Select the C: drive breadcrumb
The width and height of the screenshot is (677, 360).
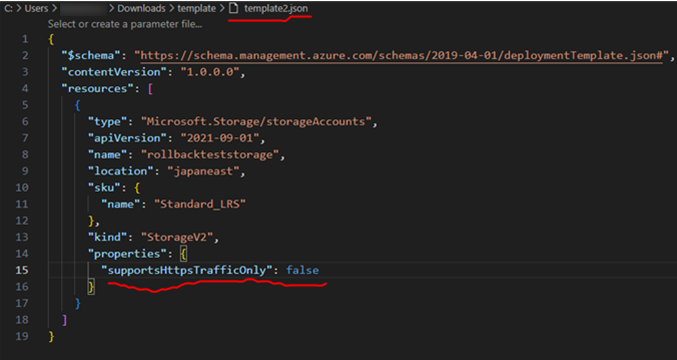pos(8,8)
